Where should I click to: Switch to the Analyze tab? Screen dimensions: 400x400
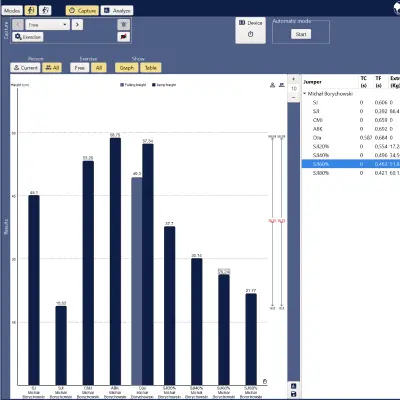click(x=117, y=11)
